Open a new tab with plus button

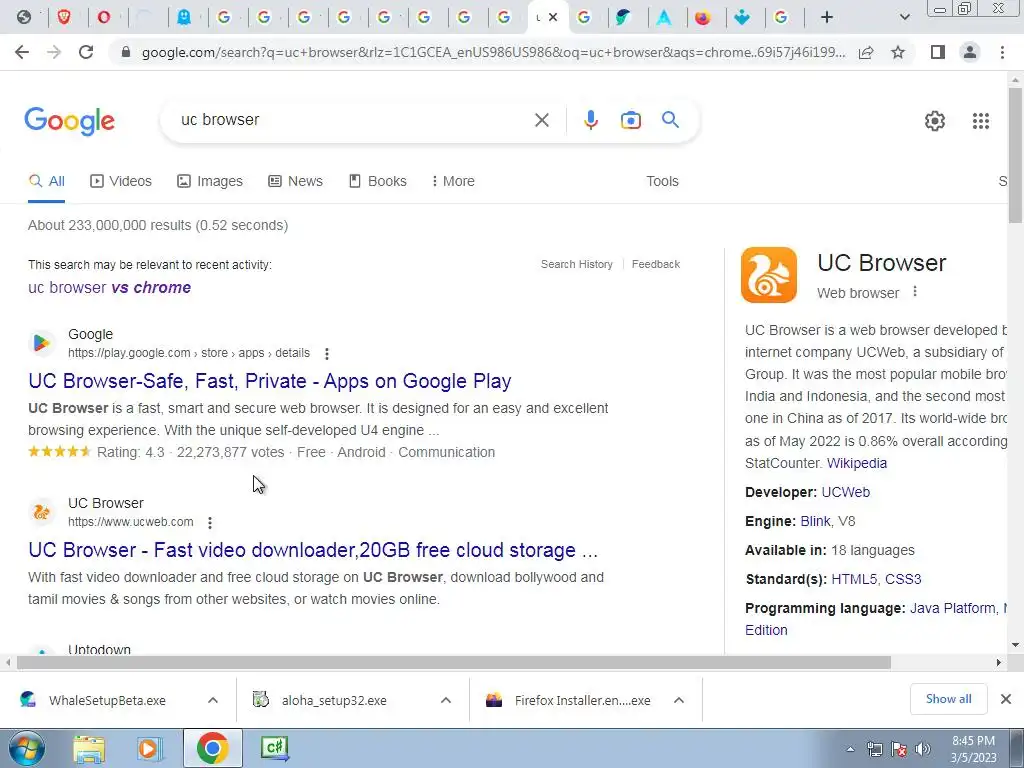coord(827,18)
